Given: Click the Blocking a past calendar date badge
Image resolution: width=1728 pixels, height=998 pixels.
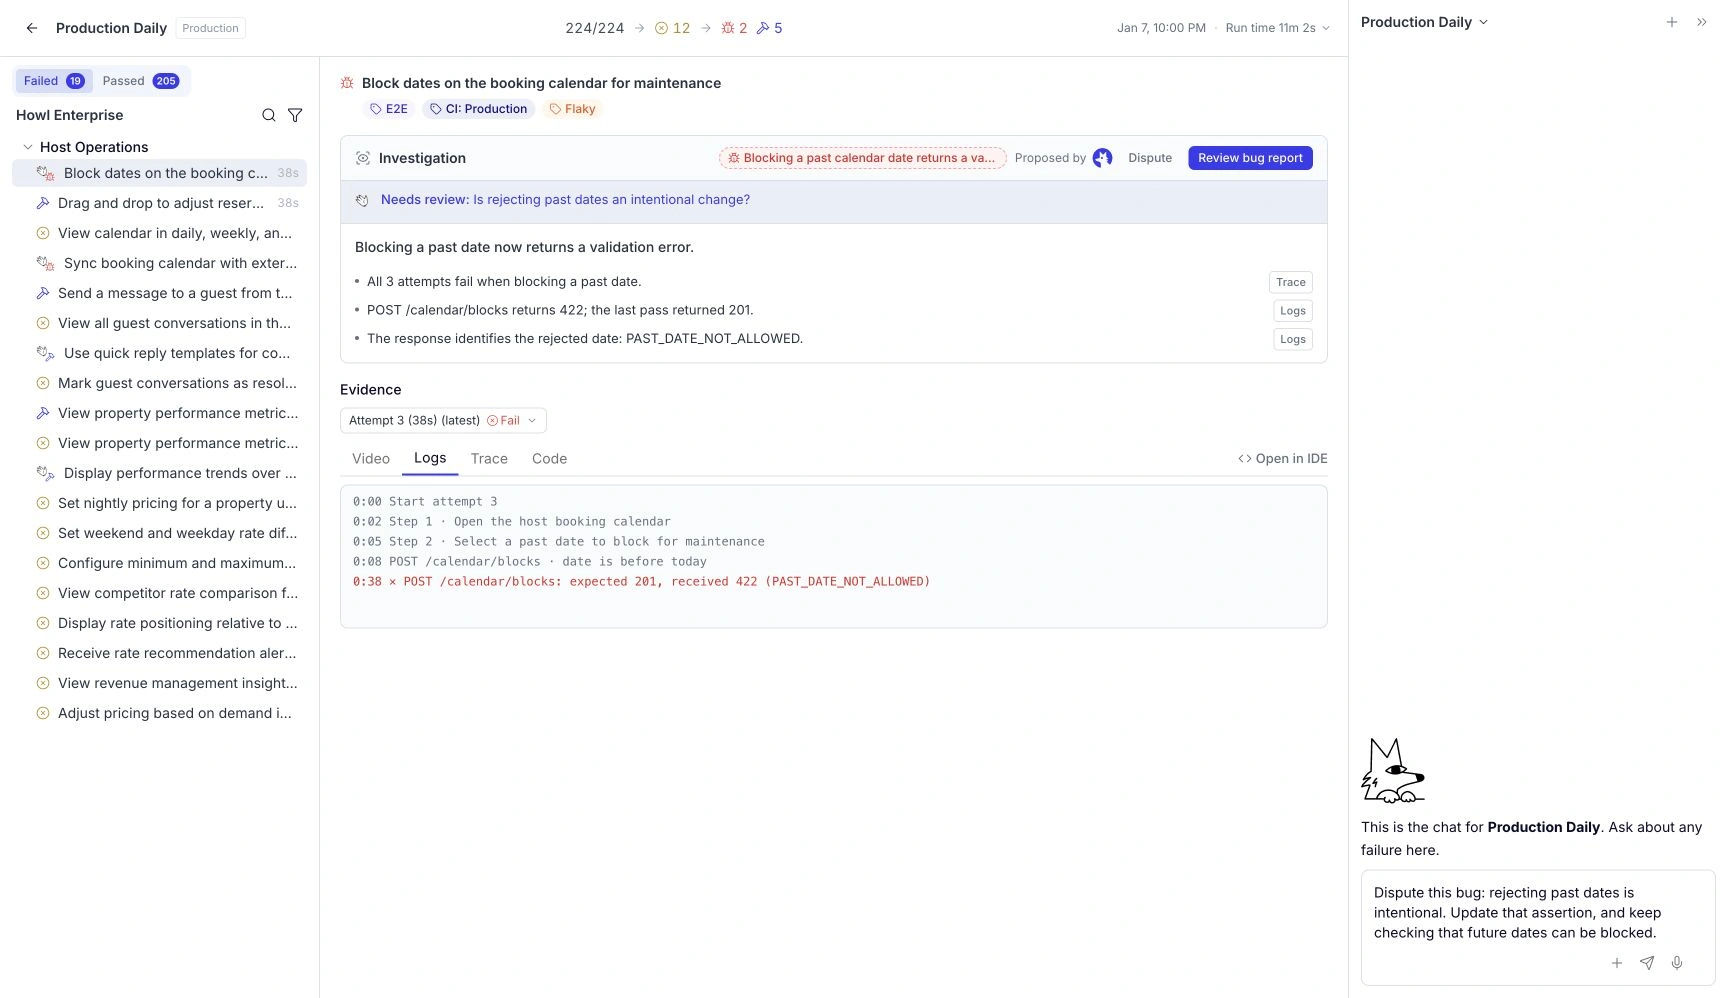Looking at the screenshot, I should point(862,158).
